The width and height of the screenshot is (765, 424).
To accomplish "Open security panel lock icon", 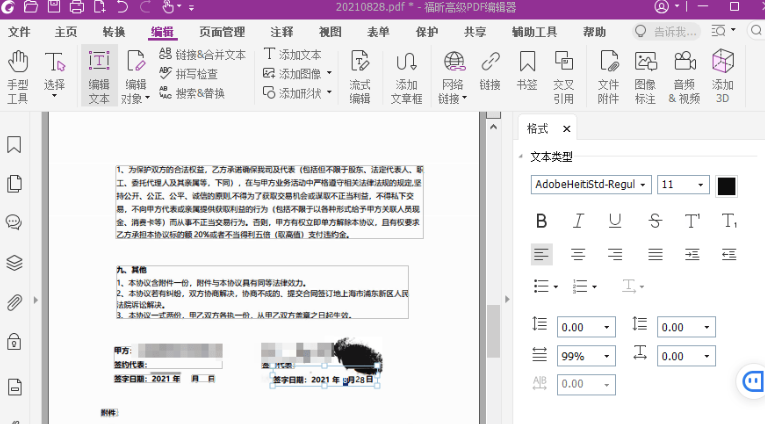I will (x=14, y=342).
